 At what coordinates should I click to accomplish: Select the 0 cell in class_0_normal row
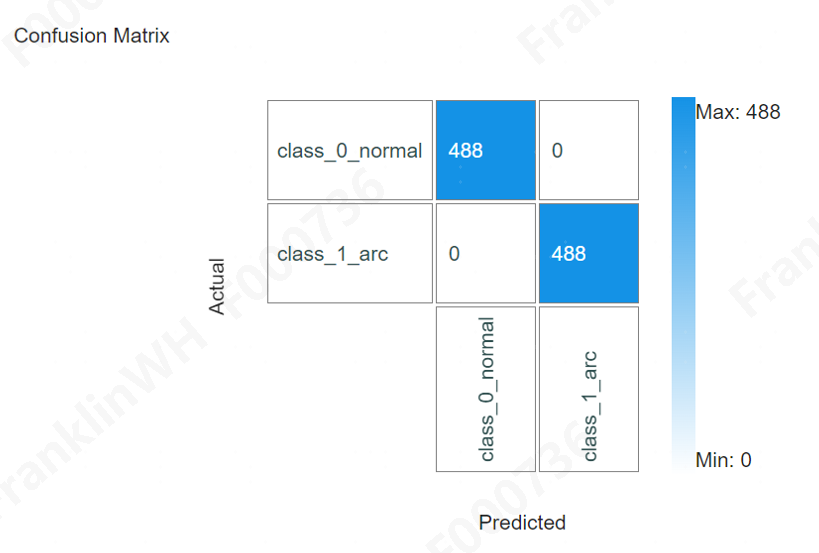click(x=589, y=150)
